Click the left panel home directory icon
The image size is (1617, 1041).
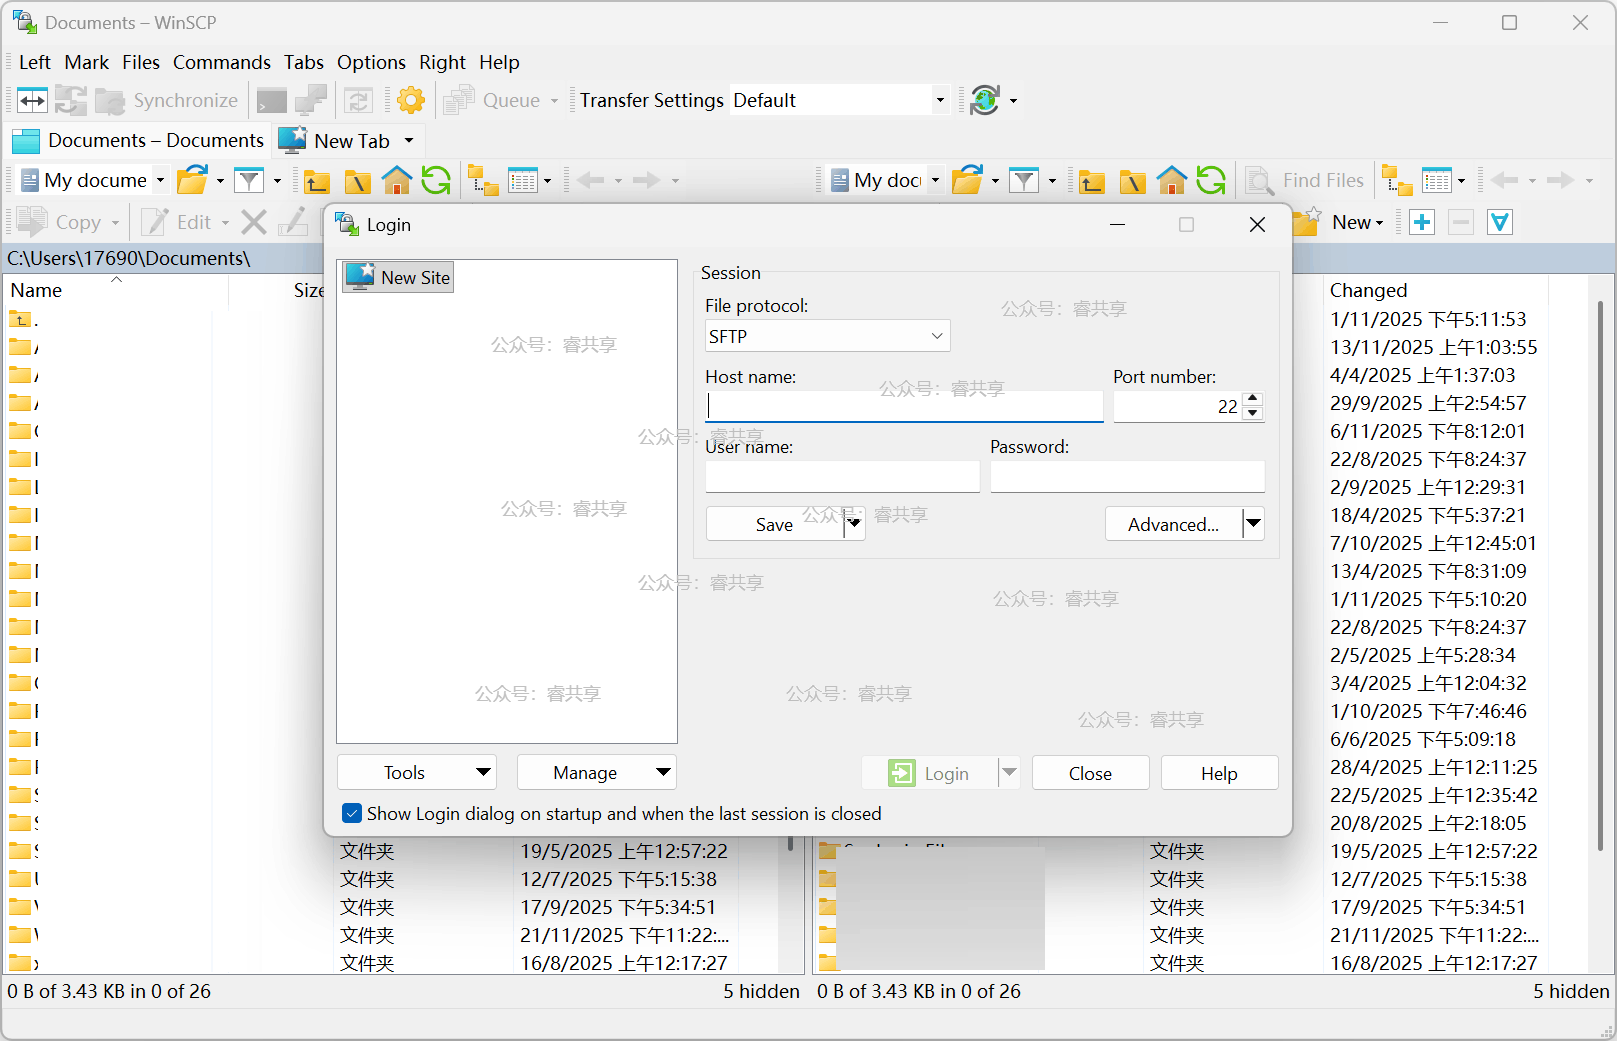pos(397,181)
